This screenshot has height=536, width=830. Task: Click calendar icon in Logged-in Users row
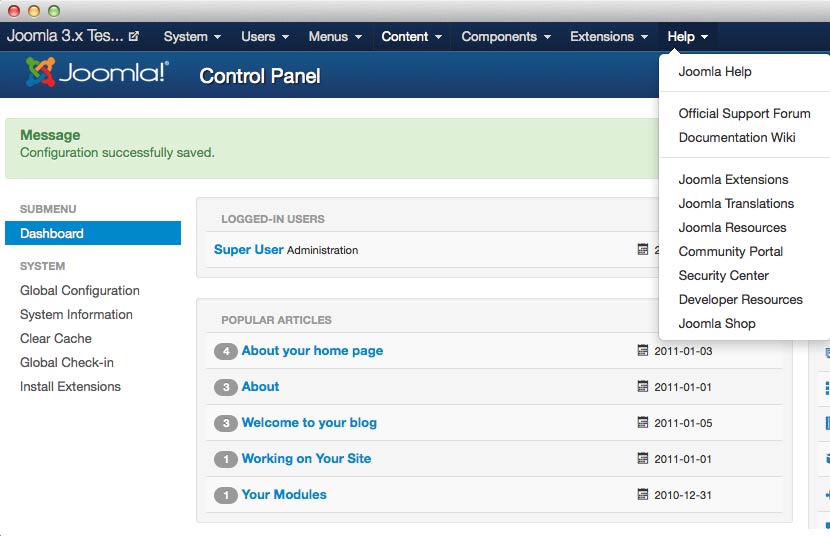[643, 250]
